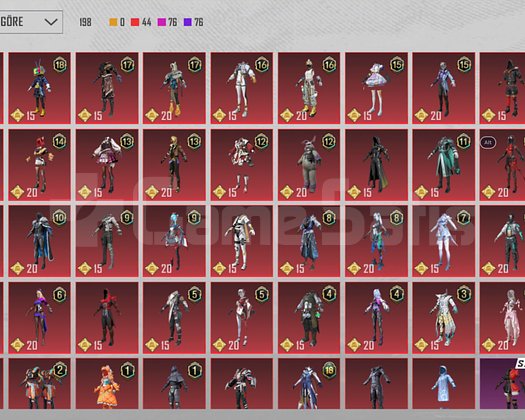This screenshot has width=525, height=420.
Task: Click the level 14 badge on red-haired outfit
Action: pyautogui.click(x=60, y=142)
